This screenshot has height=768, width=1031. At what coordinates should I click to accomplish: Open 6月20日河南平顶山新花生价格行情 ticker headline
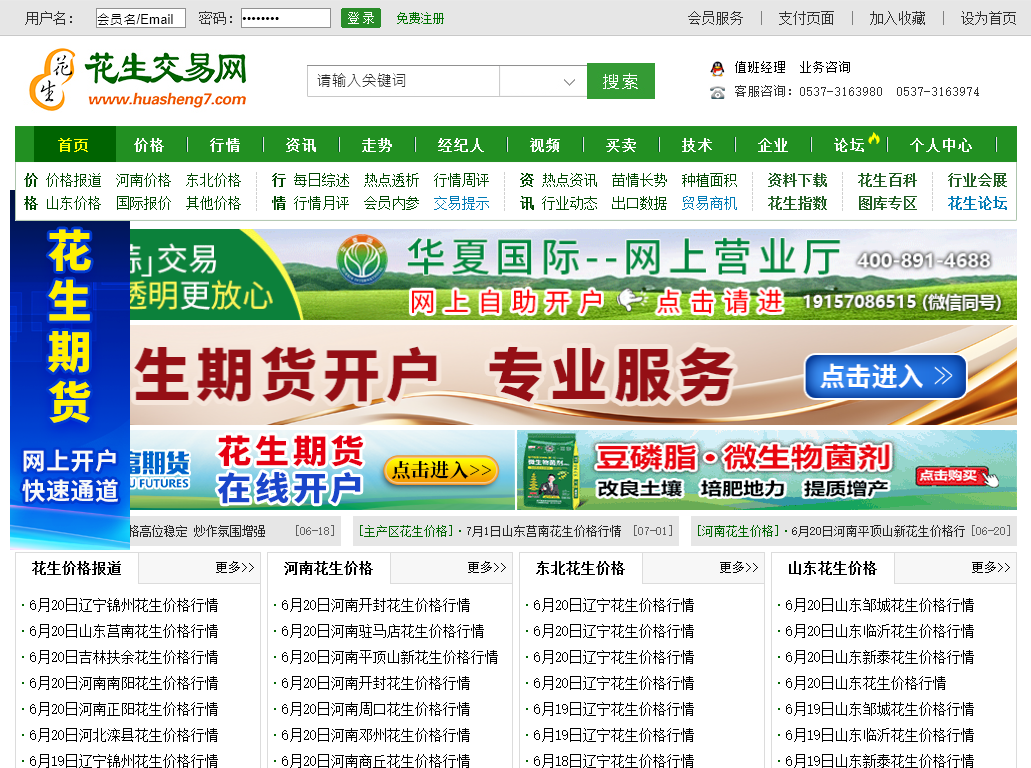tap(878, 531)
